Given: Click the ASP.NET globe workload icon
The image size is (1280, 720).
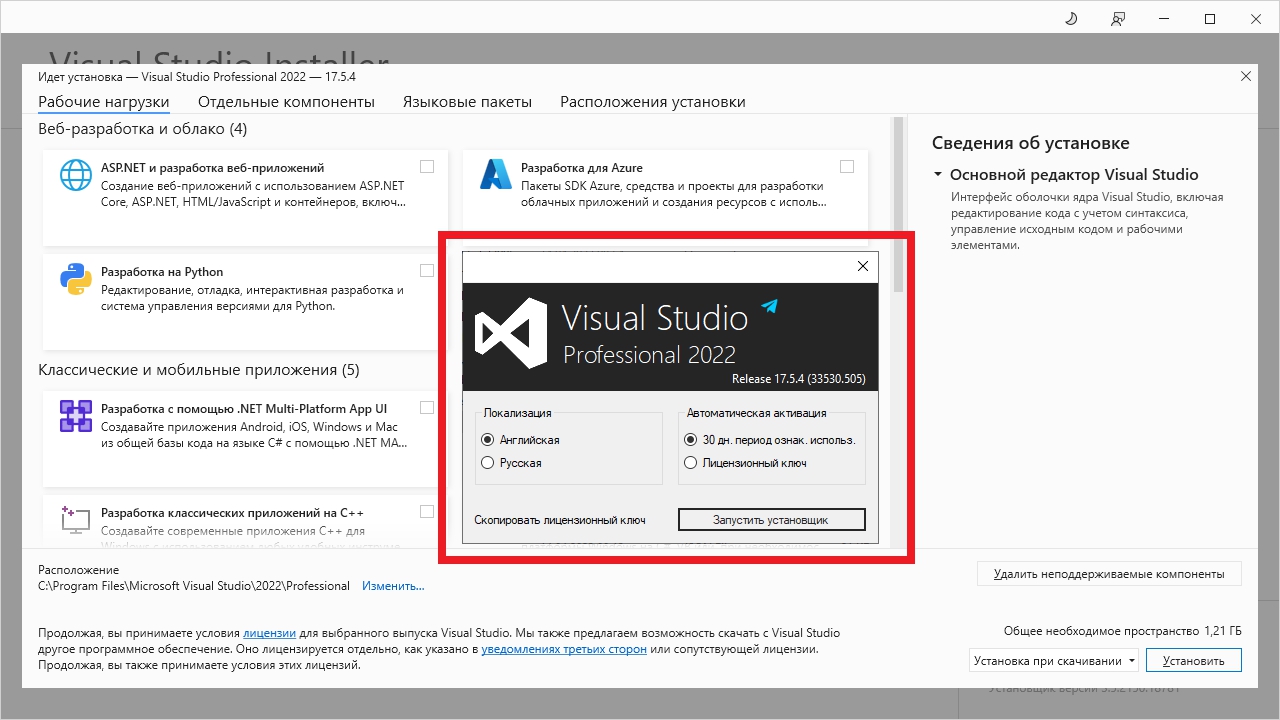Looking at the screenshot, I should coord(76,174).
